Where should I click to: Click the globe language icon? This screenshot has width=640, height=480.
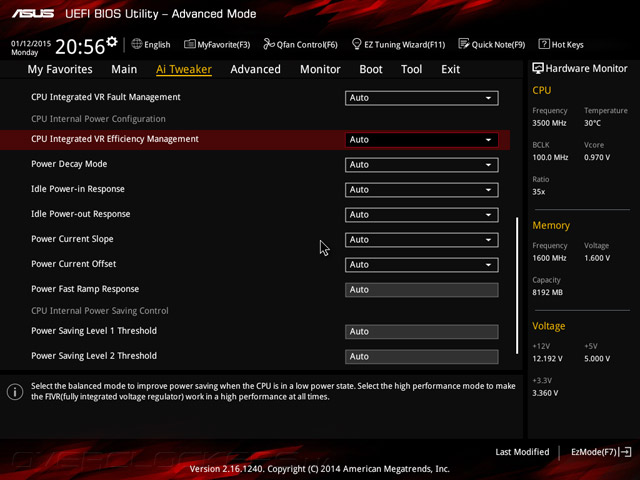tap(137, 44)
